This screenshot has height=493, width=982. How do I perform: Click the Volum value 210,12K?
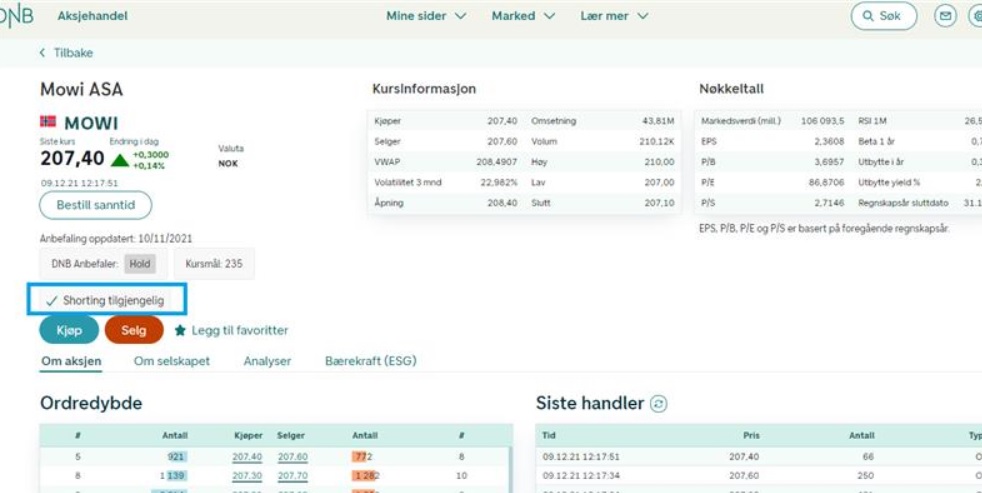[657, 142]
